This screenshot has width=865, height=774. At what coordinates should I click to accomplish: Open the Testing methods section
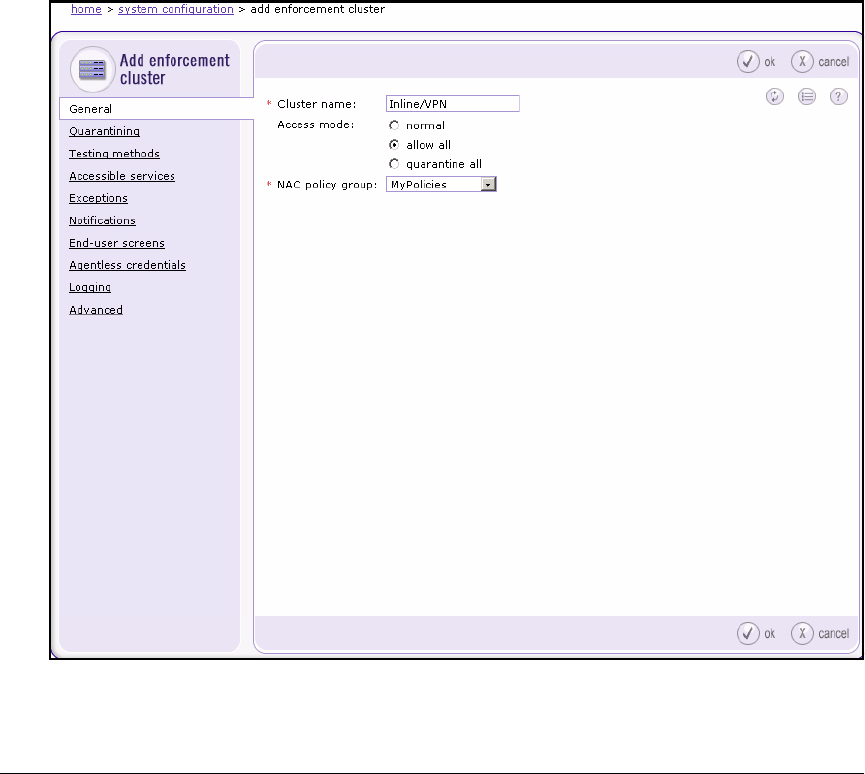coord(114,154)
